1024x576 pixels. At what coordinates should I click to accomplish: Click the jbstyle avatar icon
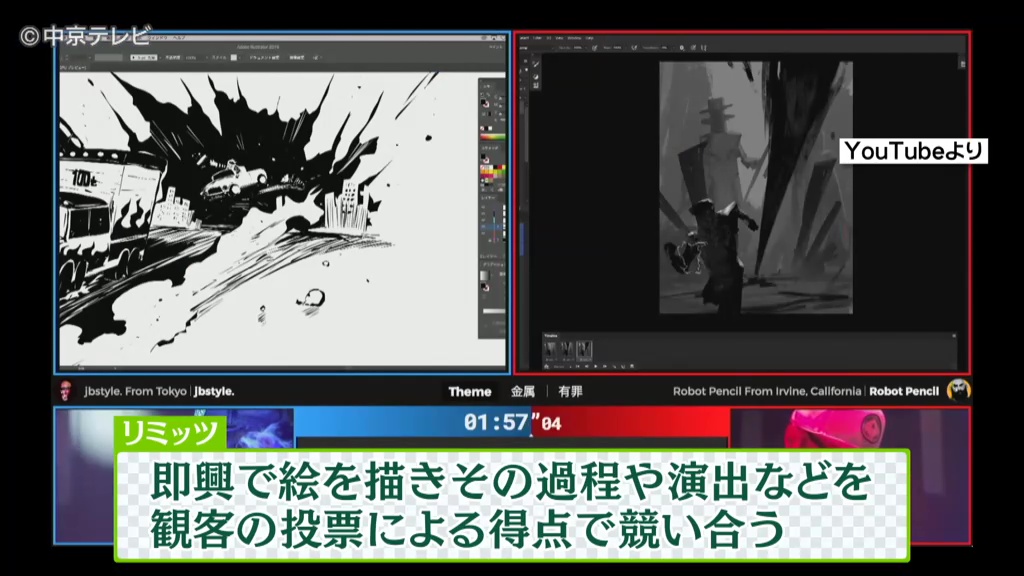point(66,391)
